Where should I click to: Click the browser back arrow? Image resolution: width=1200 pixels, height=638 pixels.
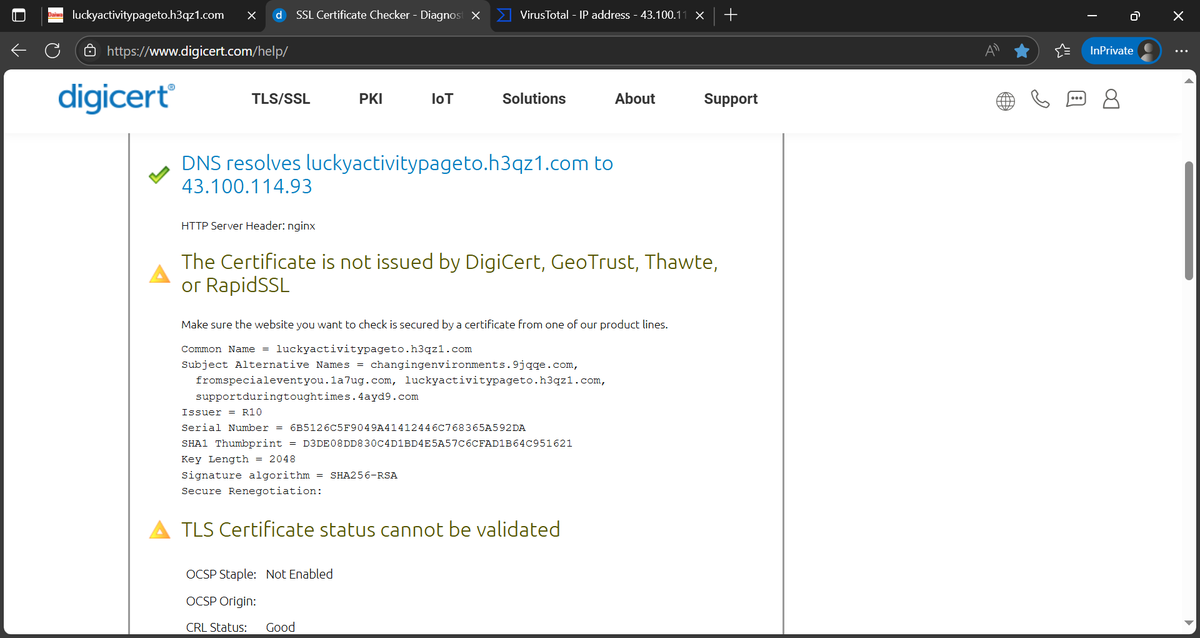[x=19, y=51]
